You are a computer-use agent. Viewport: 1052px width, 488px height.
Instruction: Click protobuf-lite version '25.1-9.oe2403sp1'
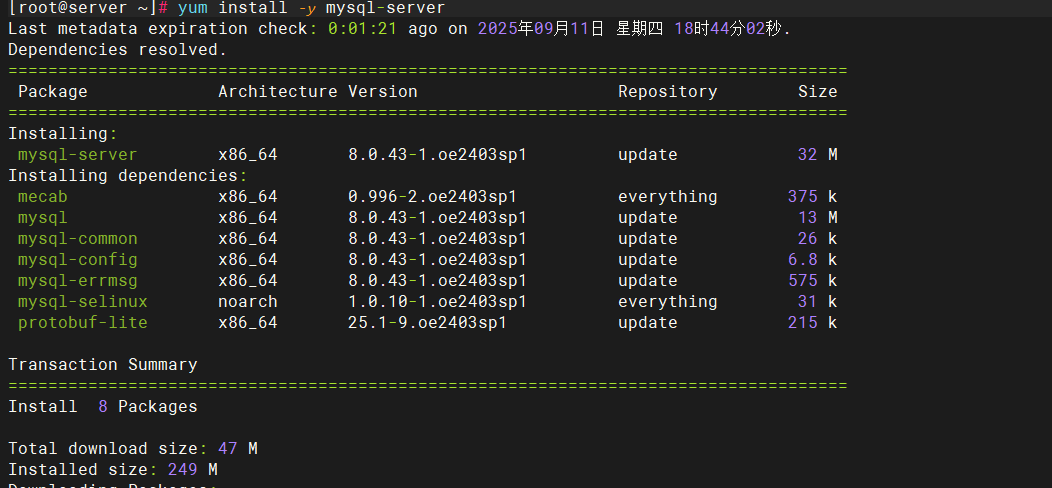point(427,323)
